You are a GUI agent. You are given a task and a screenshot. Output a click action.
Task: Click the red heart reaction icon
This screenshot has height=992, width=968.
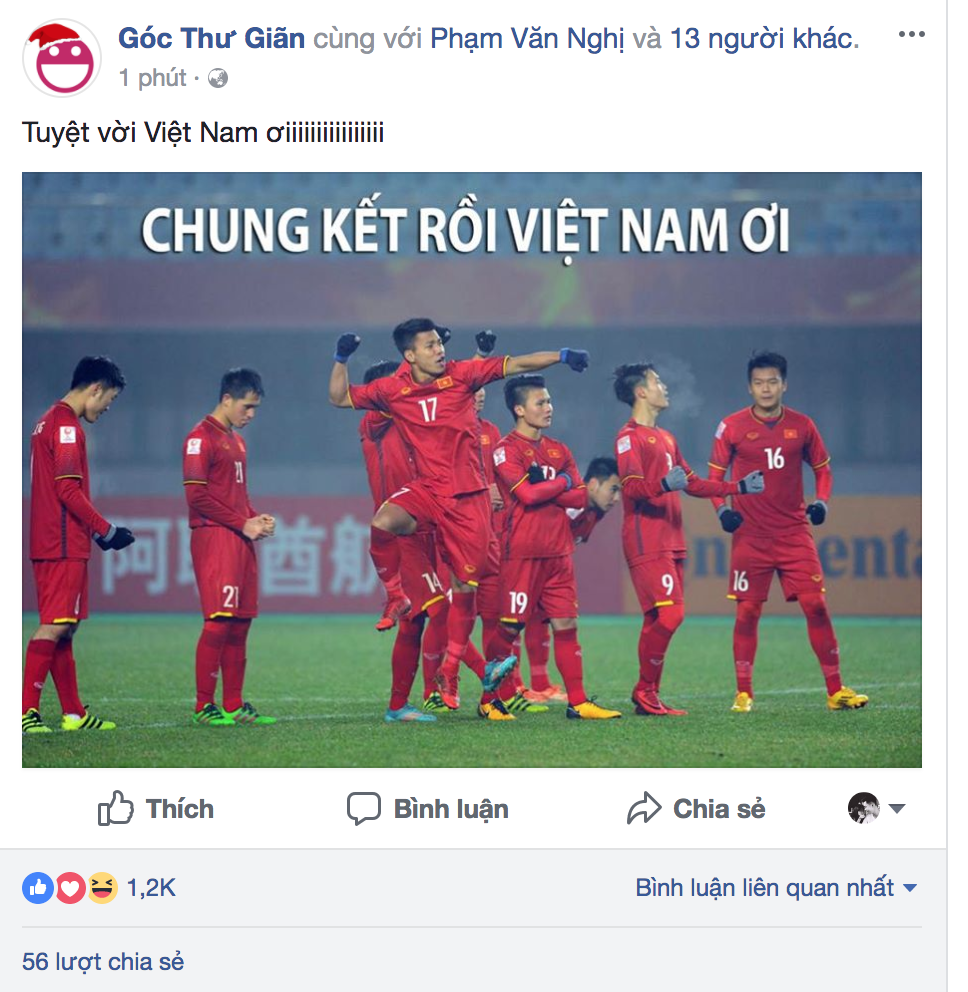click(70, 888)
